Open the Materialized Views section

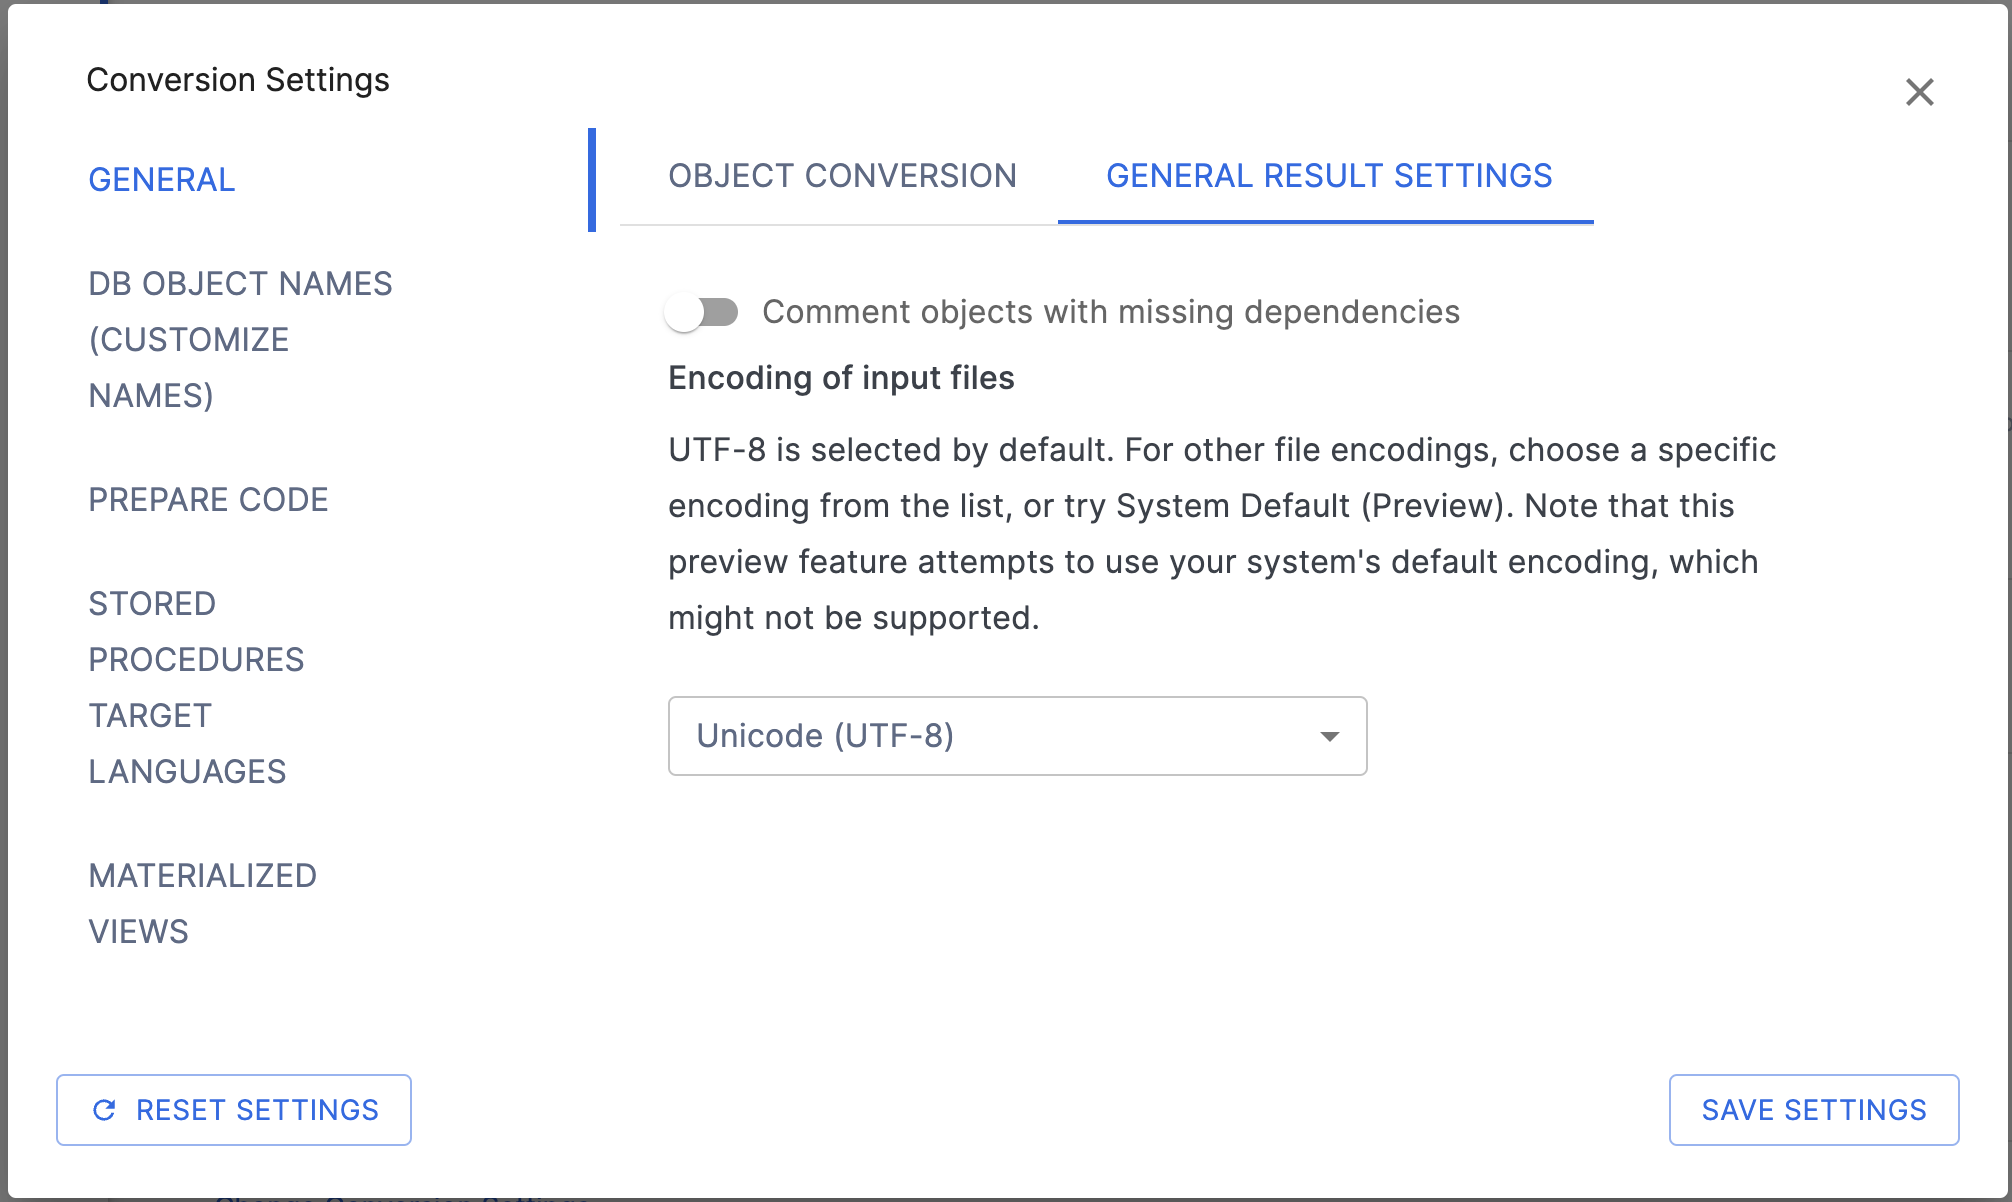[202, 904]
